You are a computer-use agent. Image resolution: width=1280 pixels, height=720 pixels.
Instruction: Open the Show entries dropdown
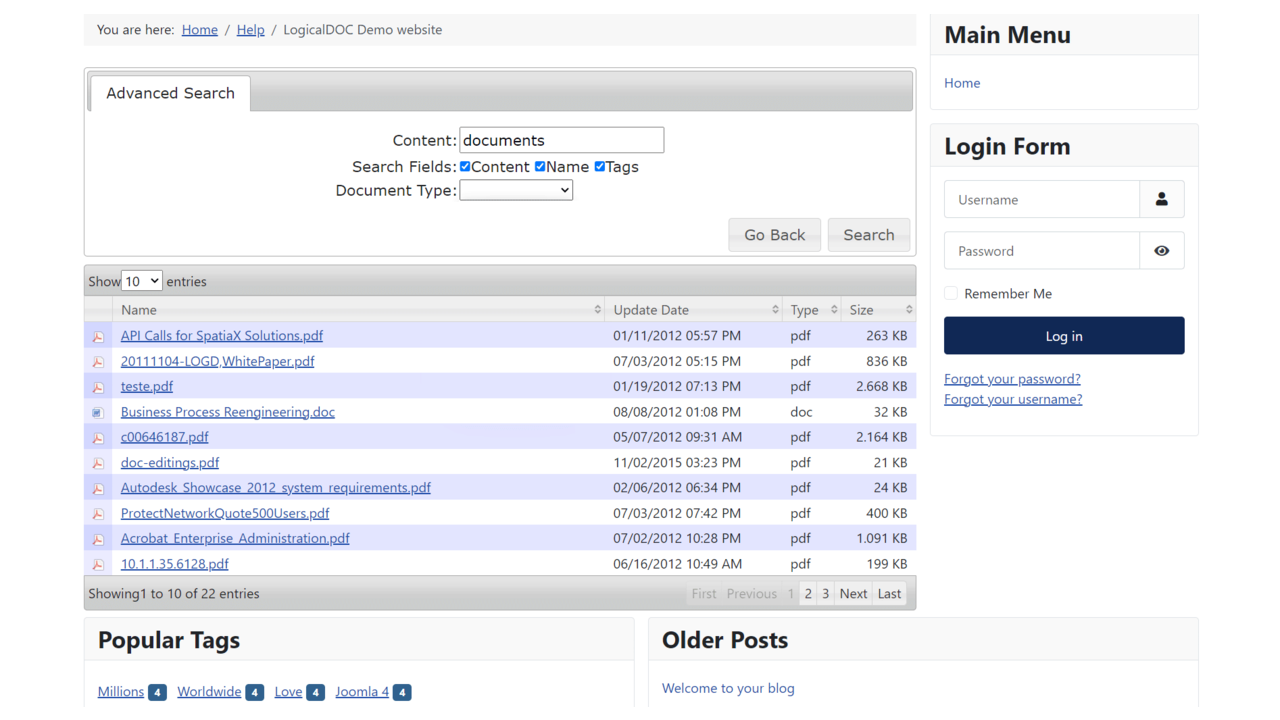pyautogui.click(x=140, y=281)
